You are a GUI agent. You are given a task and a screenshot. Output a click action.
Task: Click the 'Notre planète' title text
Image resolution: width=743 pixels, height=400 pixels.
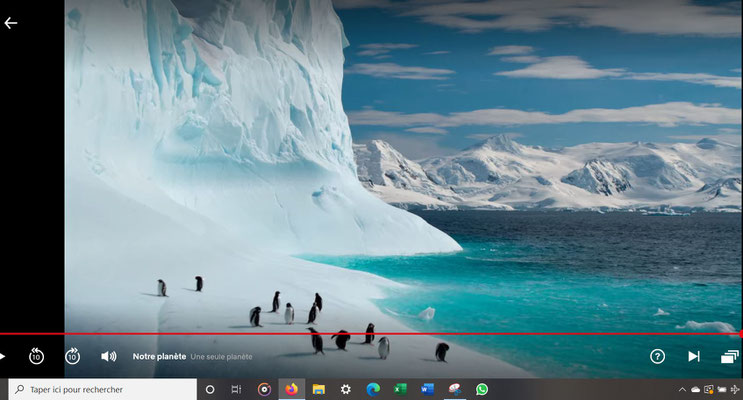click(x=159, y=356)
